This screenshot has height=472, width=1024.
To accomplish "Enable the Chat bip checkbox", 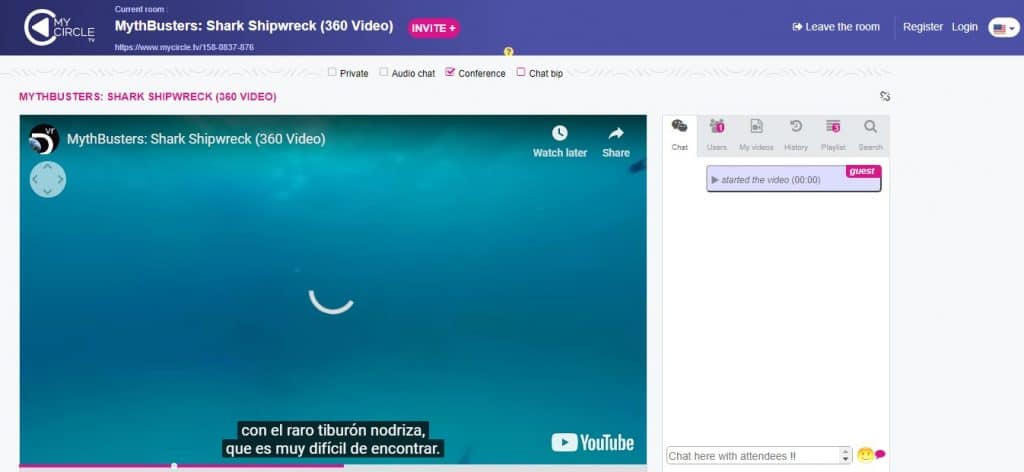I will click(x=520, y=72).
